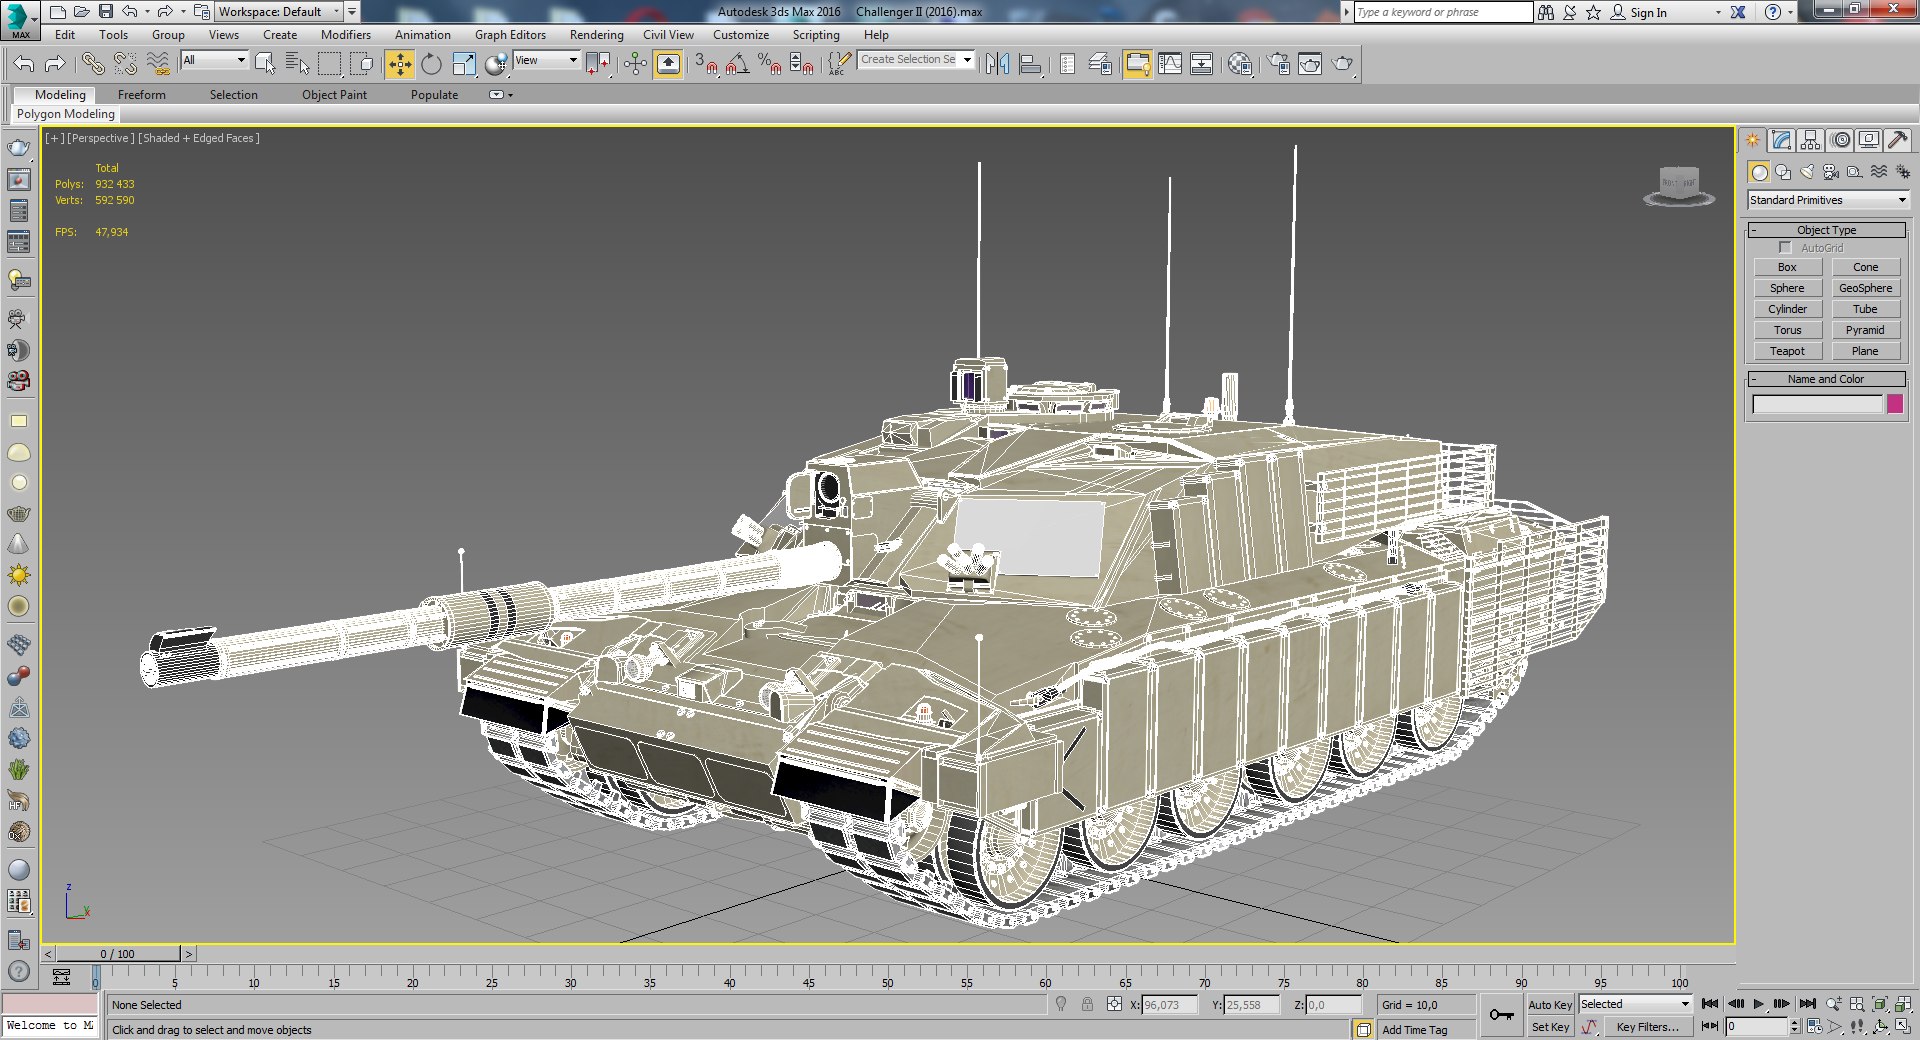Click the Select and Place tool
Screen dimensions: 1920x1040
pos(496,64)
